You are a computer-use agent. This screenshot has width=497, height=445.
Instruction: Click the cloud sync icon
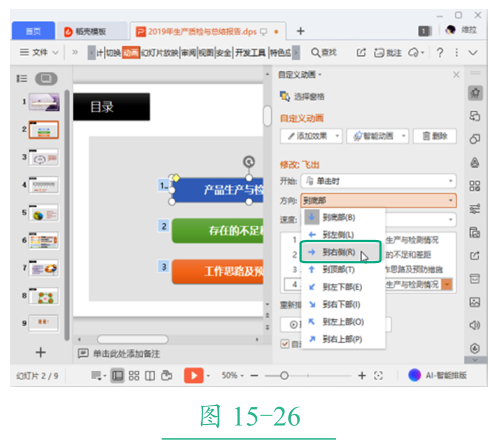tap(414, 53)
